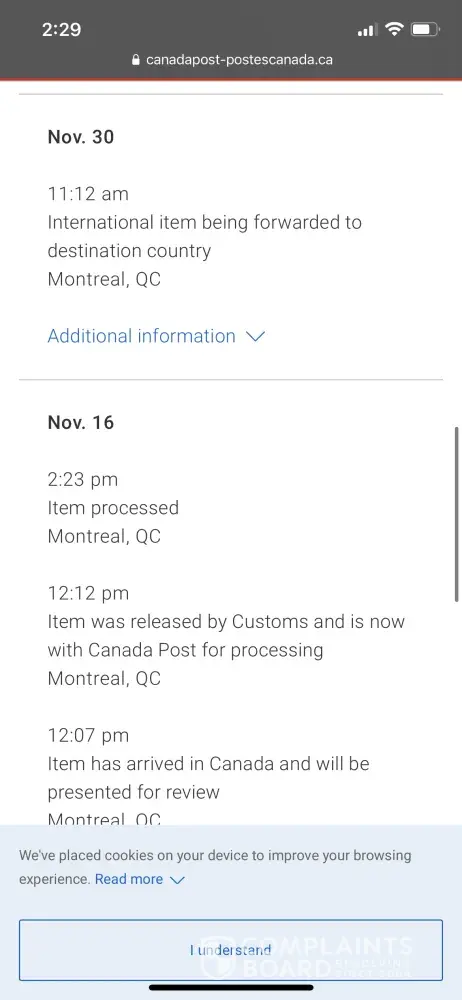Open the Read more cookie link

tap(129, 879)
